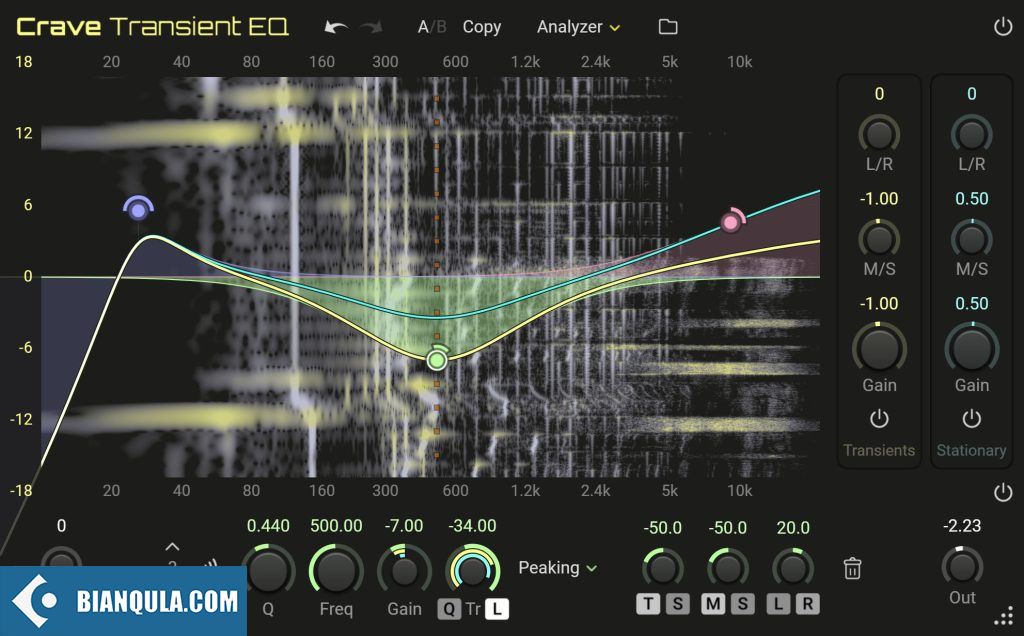1024x636 pixels.
Task: Click the knob under the 20.0 value
Action: pos(793,569)
